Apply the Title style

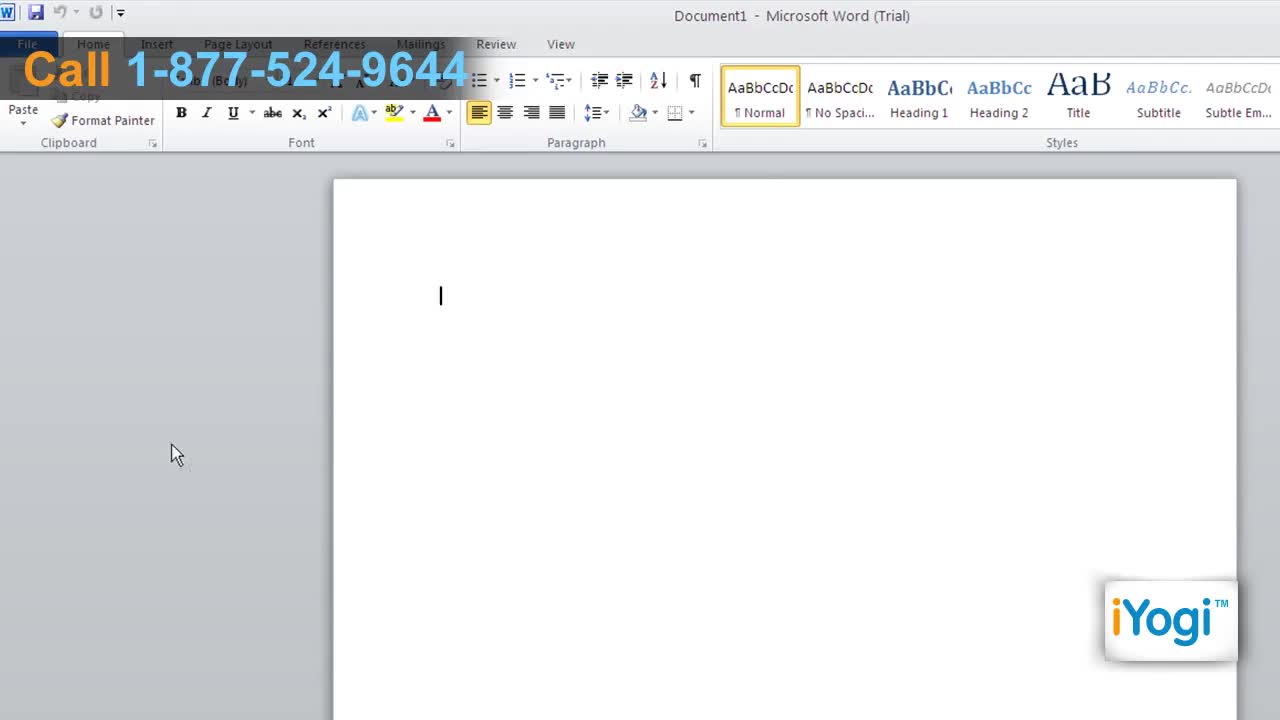point(1078,96)
